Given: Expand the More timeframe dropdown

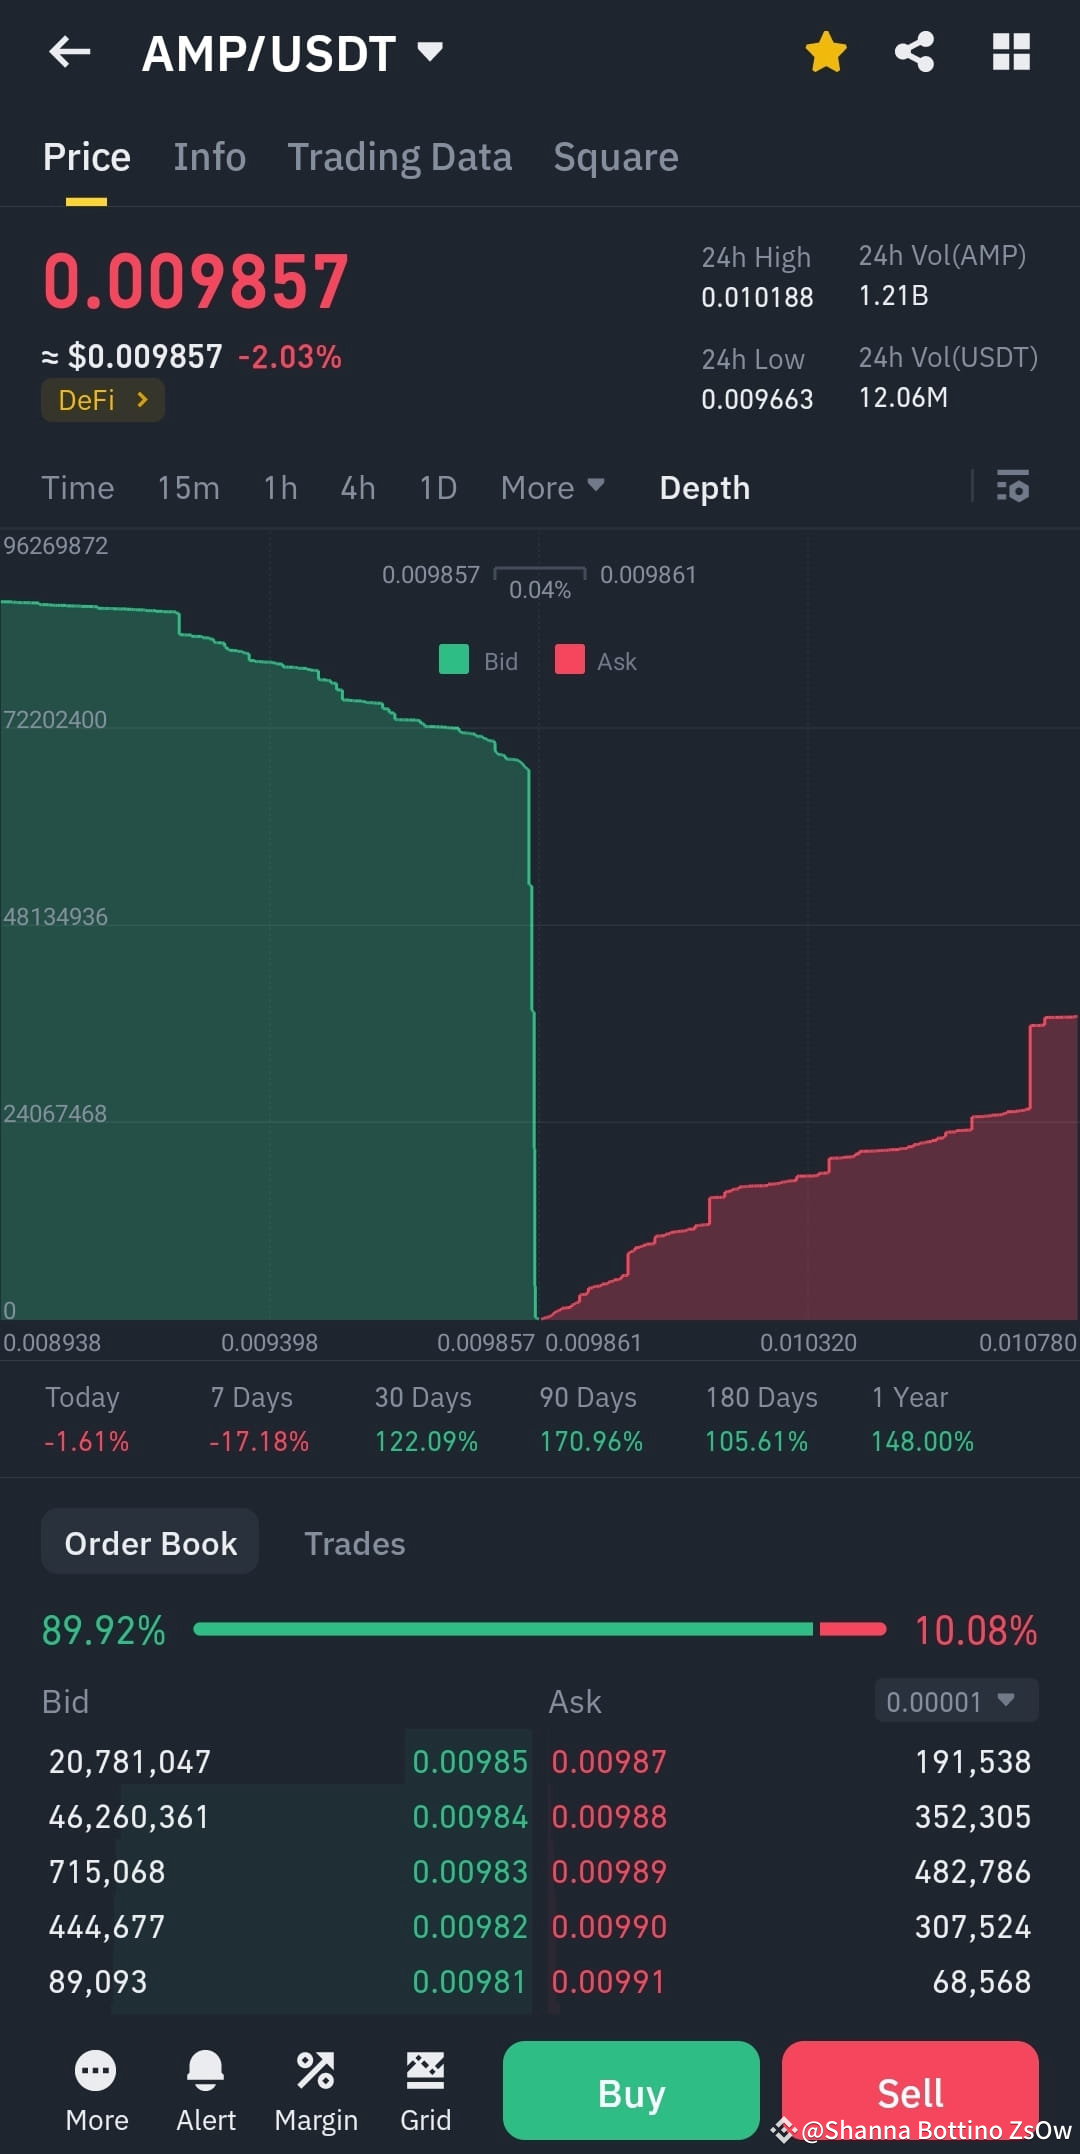Looking at the screenshot, I should (551, 488).
